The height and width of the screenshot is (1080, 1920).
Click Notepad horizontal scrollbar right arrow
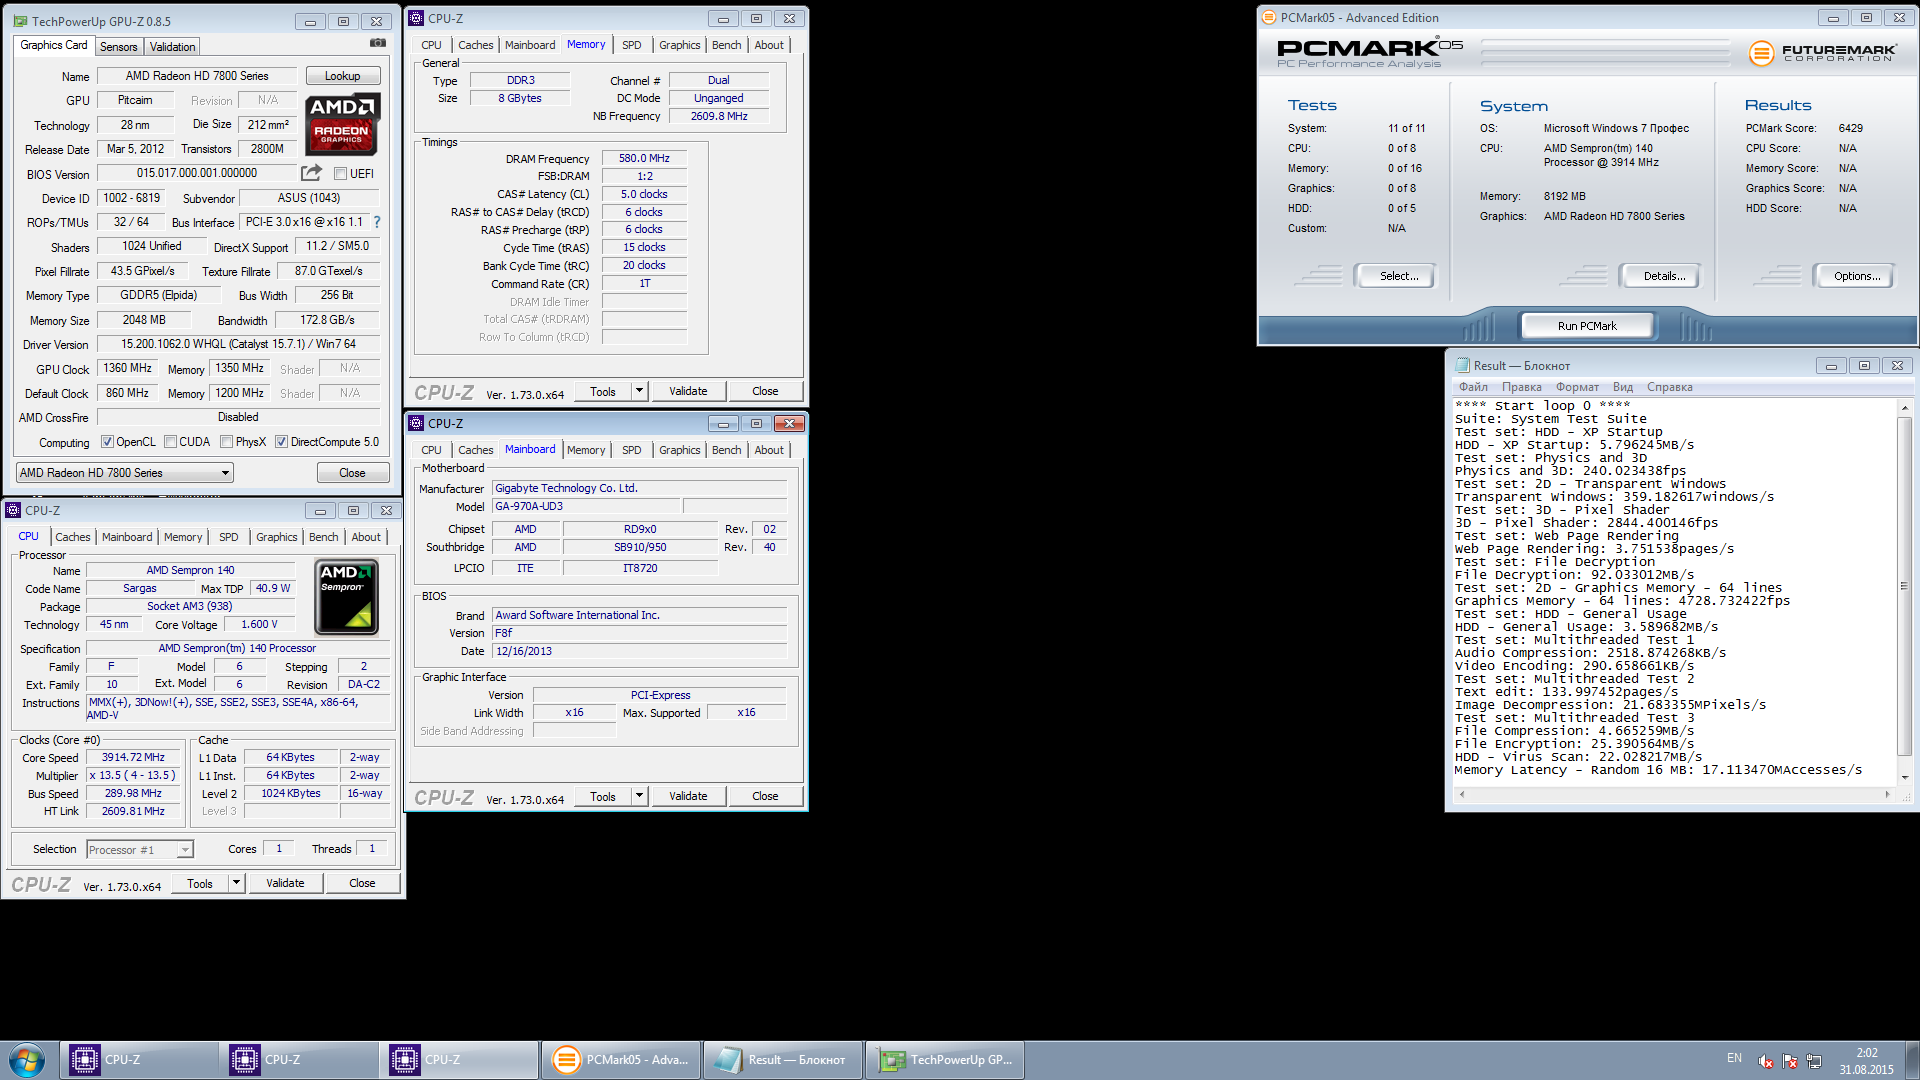coord(1887,794)
